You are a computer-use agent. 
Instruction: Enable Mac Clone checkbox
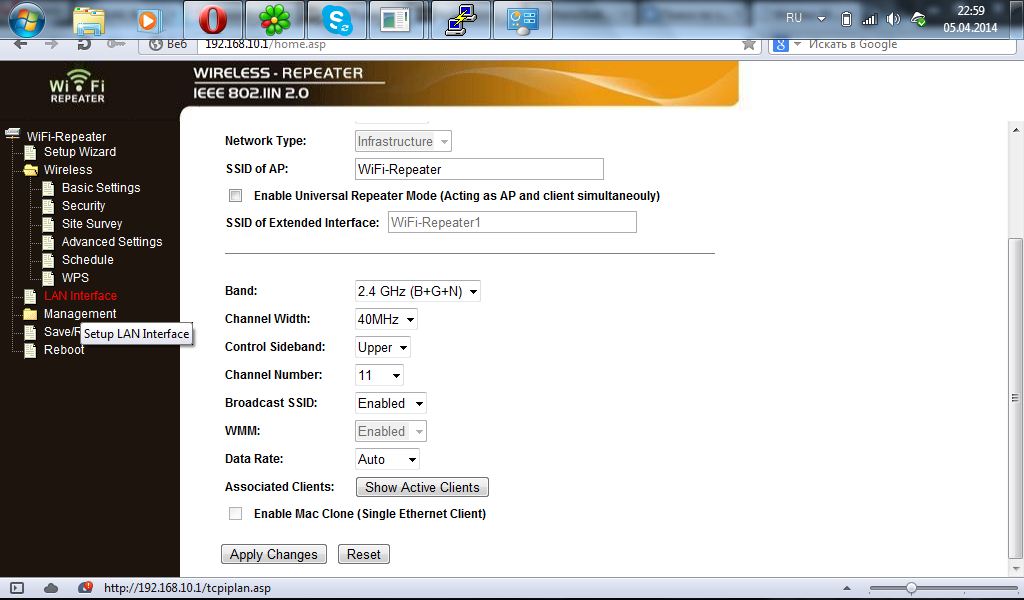(235, 514)
